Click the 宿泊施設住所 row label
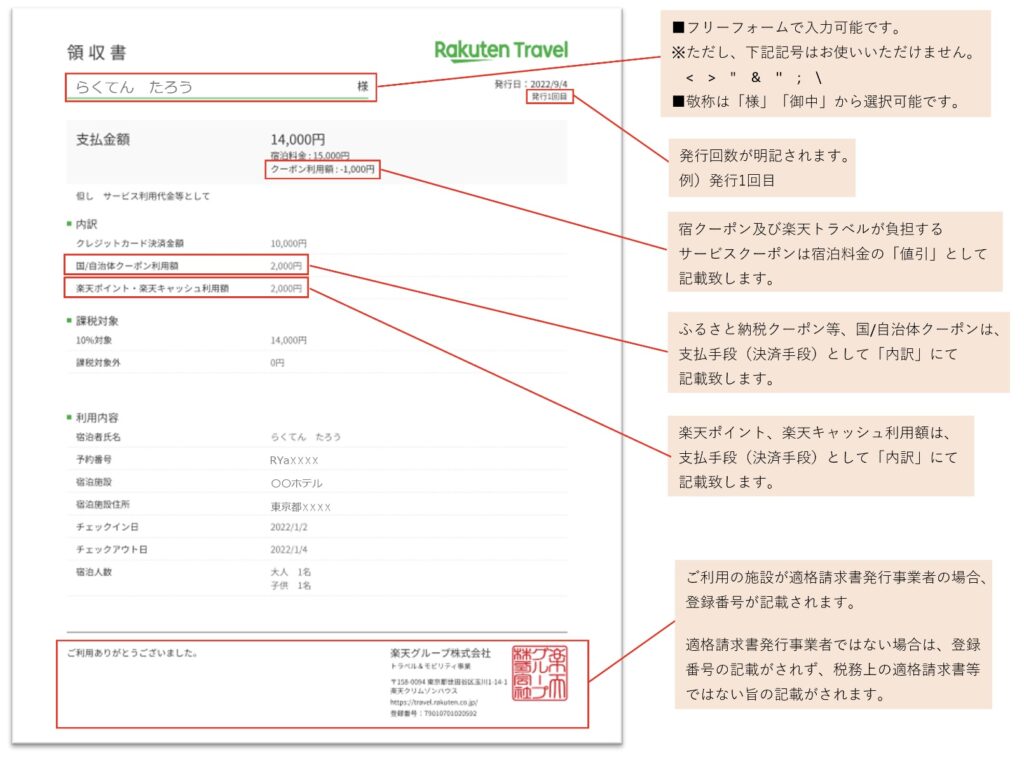The image size is (1024, 757). click(x=103, y=504)
